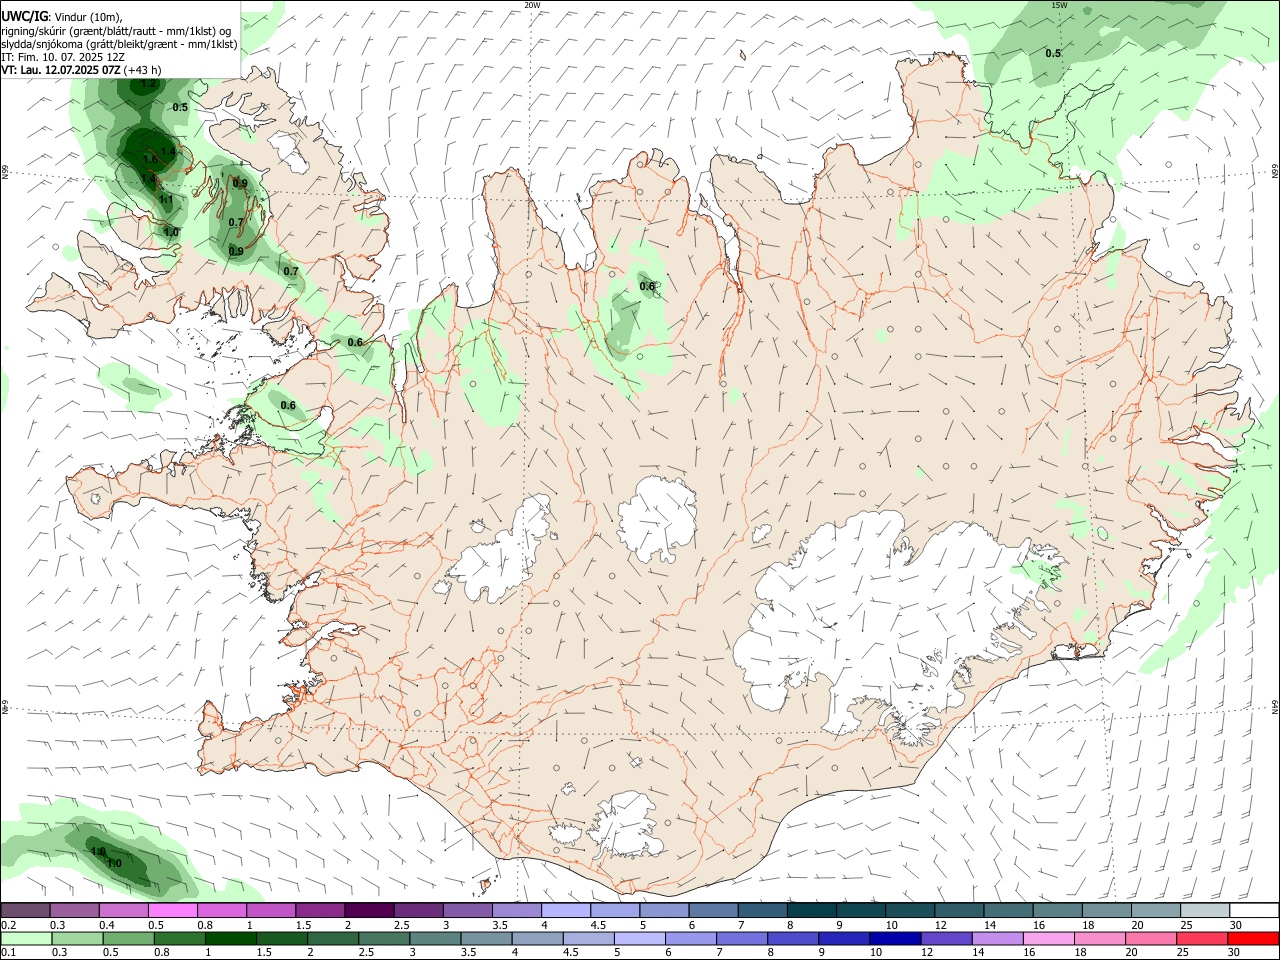
Task: Click the 'UWC/IG: Vindur (10m)' title text
Action: click(62, 17)
